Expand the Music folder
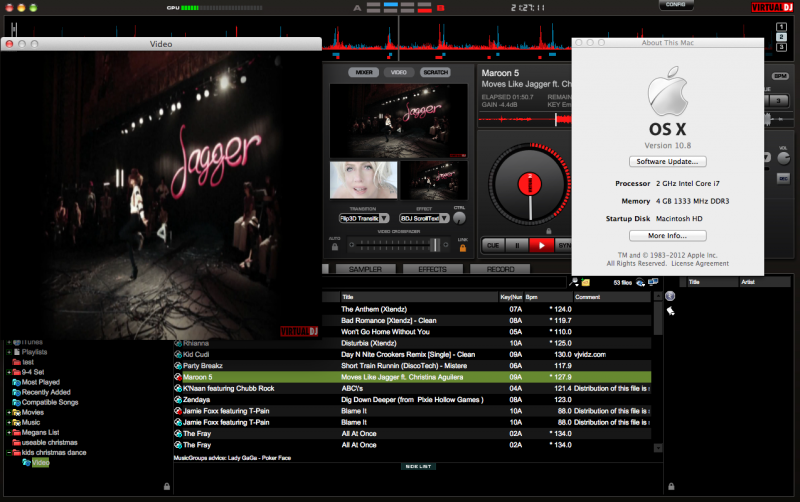Viewport: 800px width, 502px height. click(x=9, y=422)
